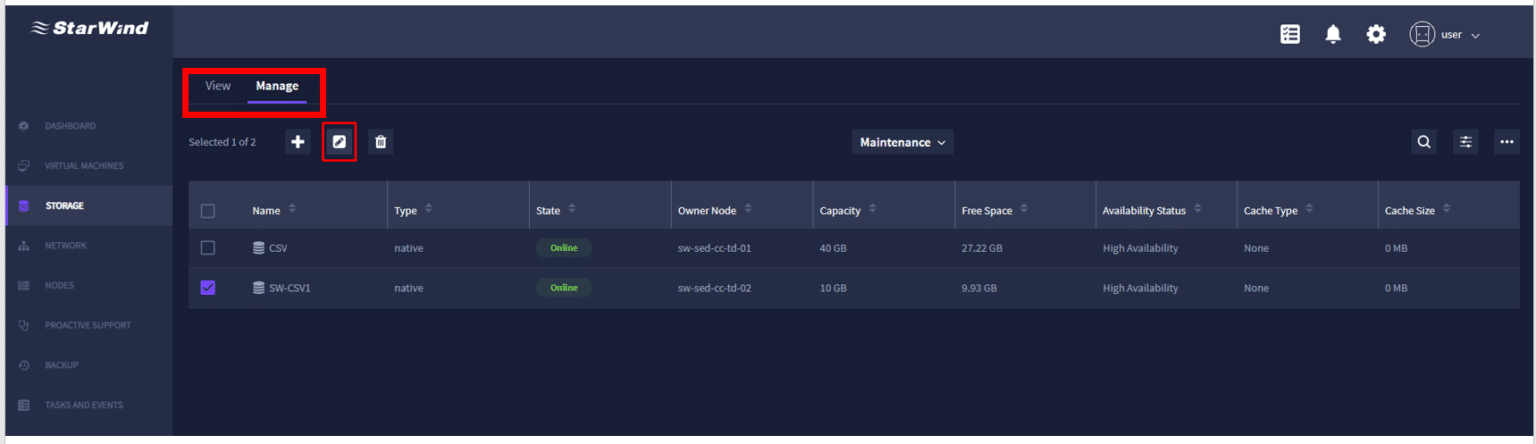This screenshot has height=444, width=1536.
Task: Click the Virtual Machines sidebar icon
Action: click(24, 166)
